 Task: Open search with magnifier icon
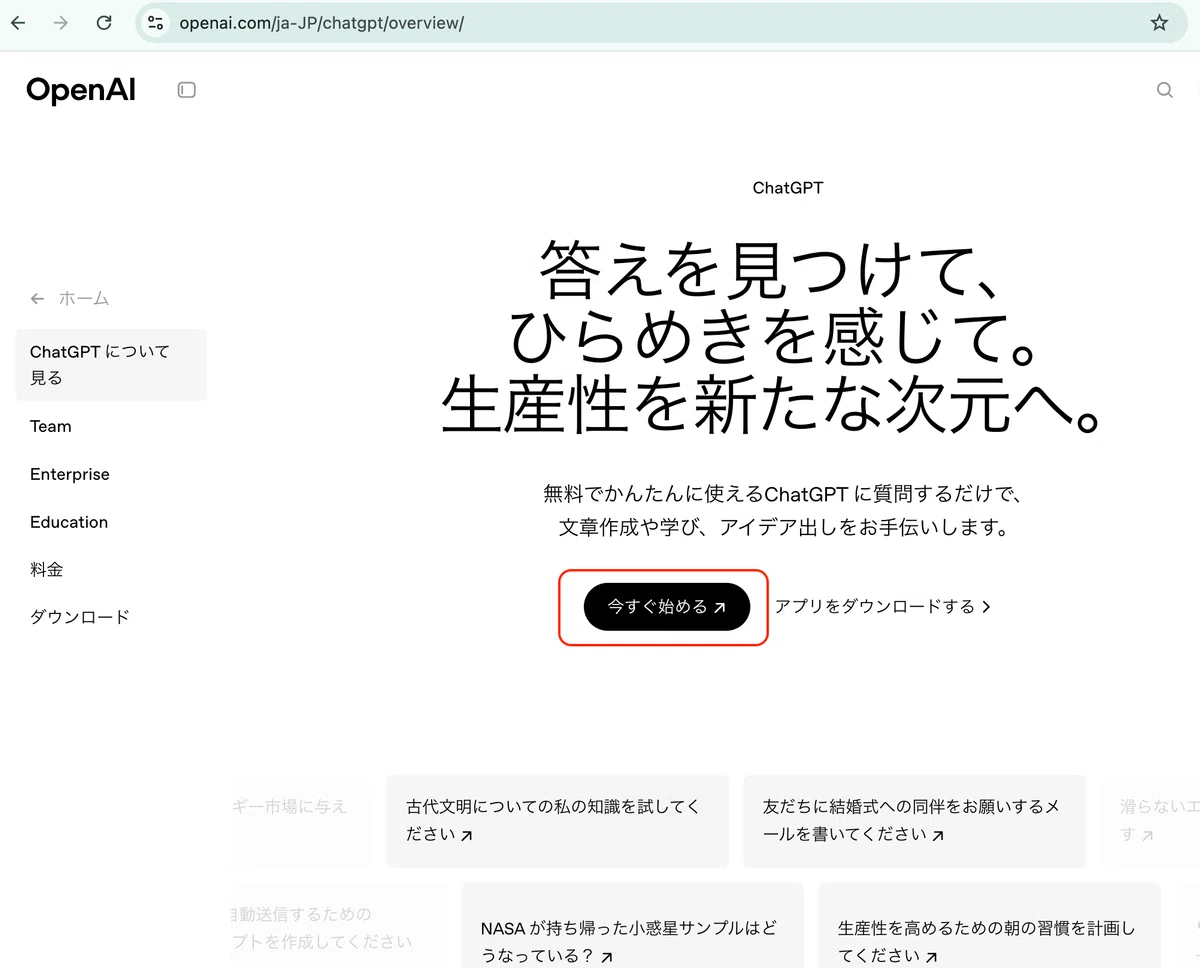pyautogui.click(x=1164, y=90)
